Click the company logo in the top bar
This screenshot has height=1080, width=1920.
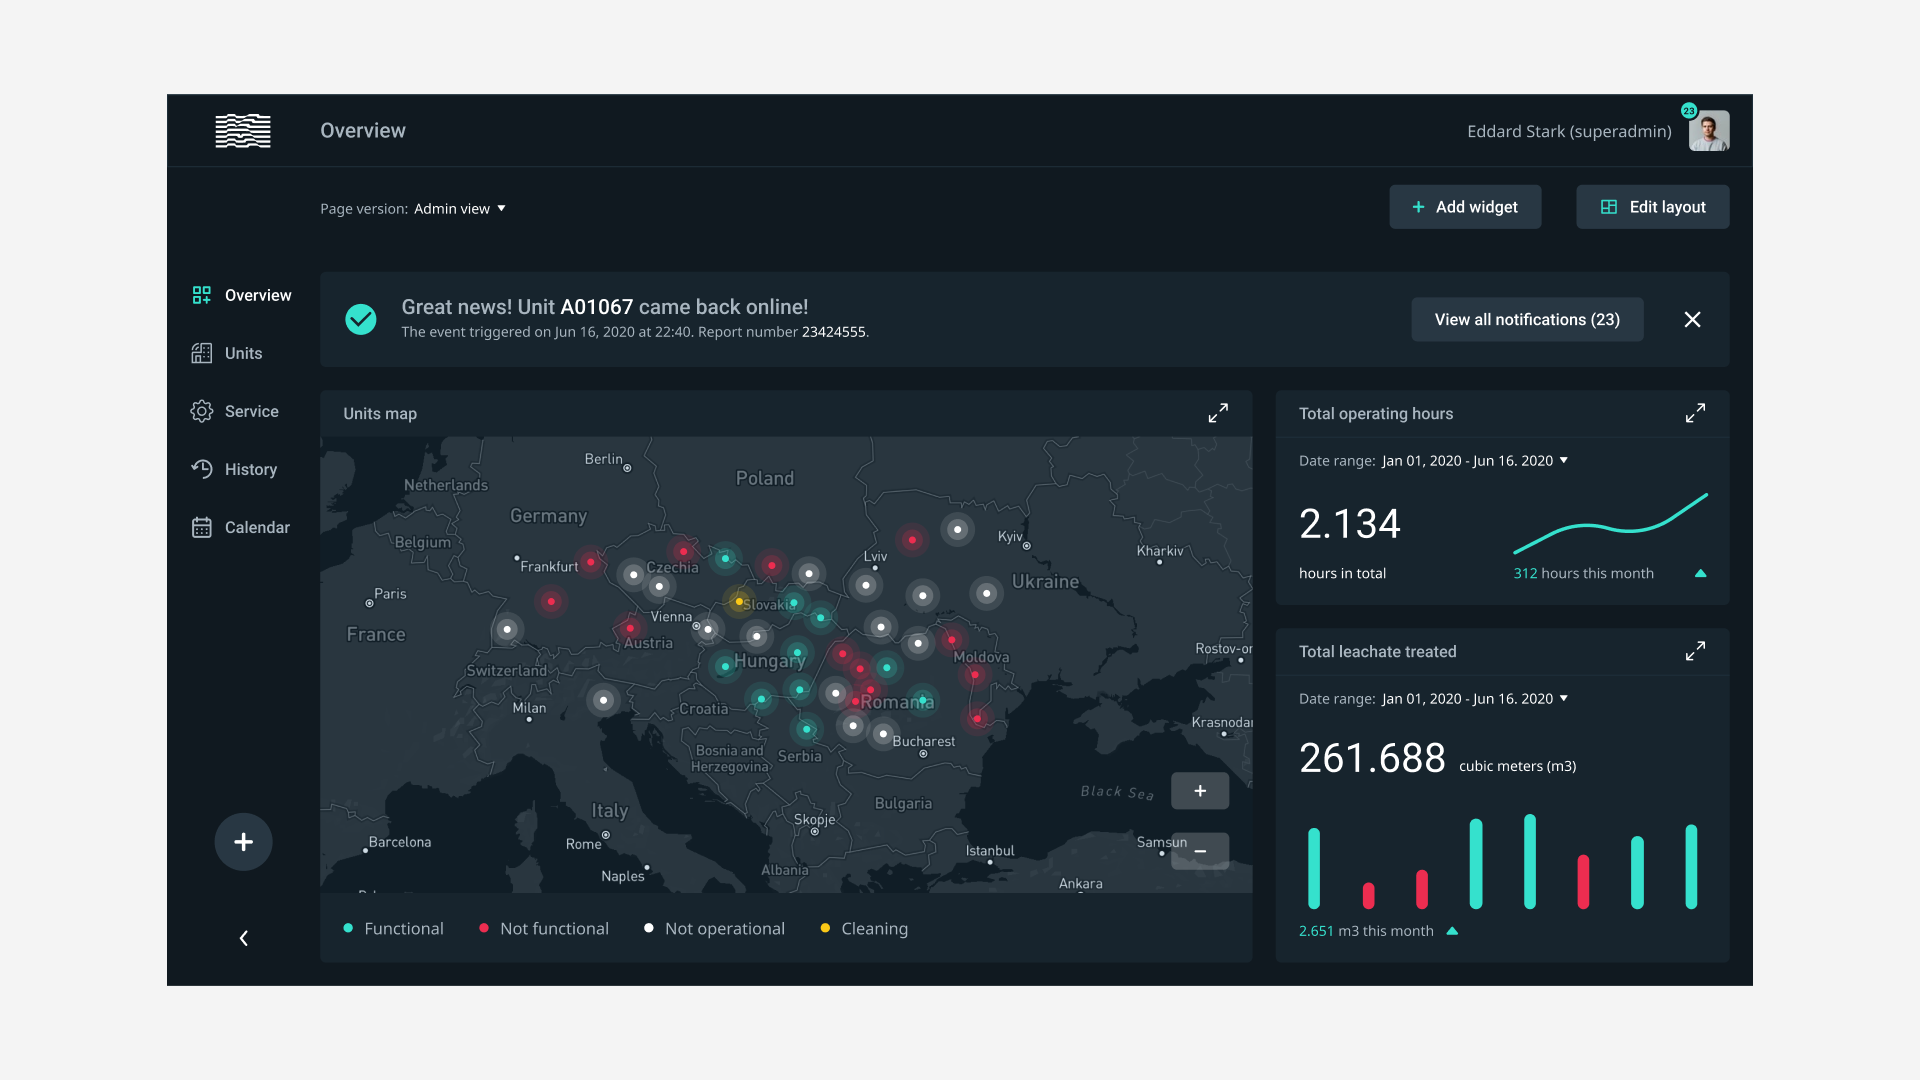click(242, 130)
